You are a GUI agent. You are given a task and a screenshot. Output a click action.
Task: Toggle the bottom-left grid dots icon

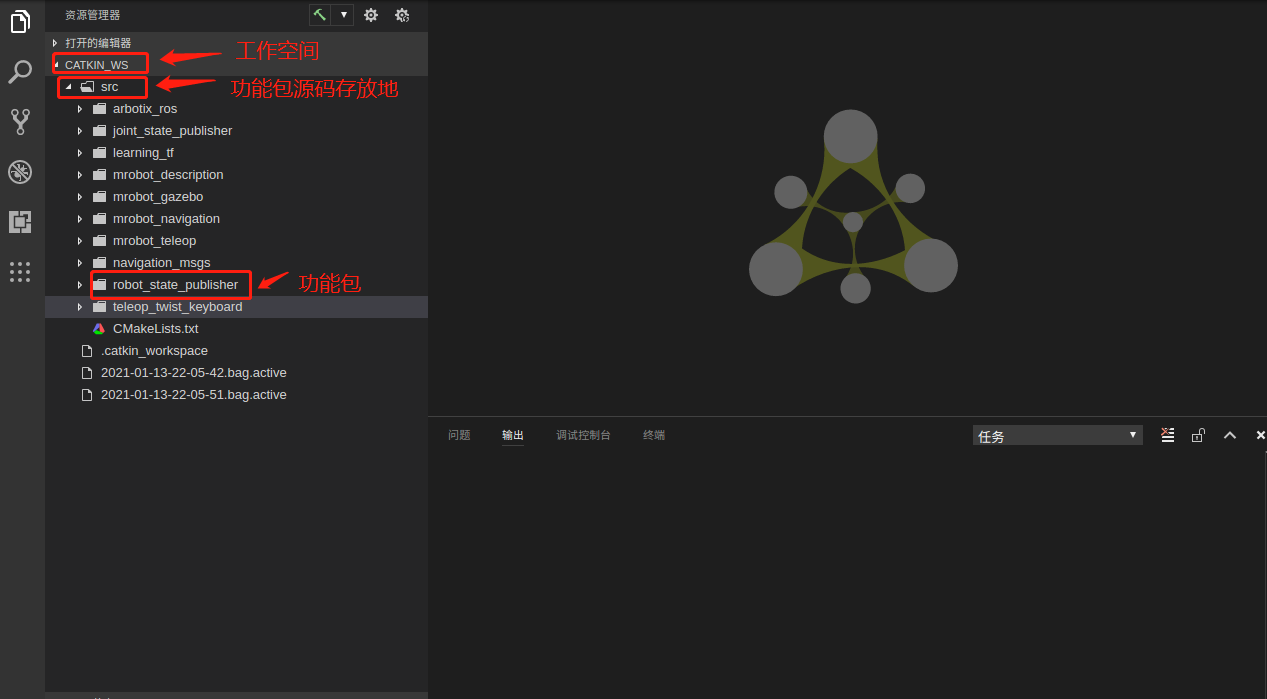coord(20,272)
